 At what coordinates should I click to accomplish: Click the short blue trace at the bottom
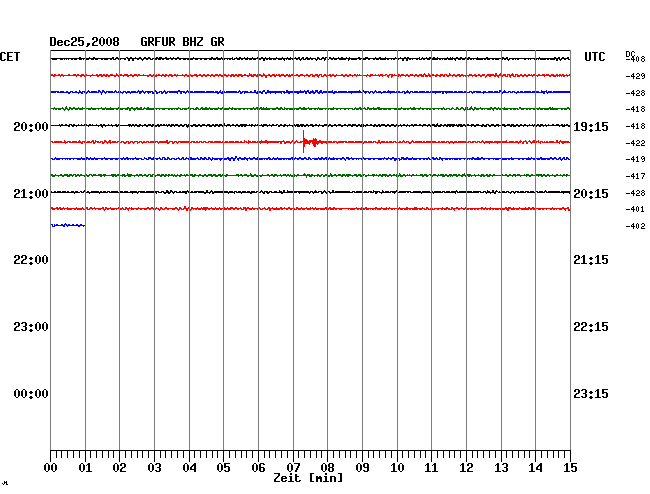[x=68, y=225]
